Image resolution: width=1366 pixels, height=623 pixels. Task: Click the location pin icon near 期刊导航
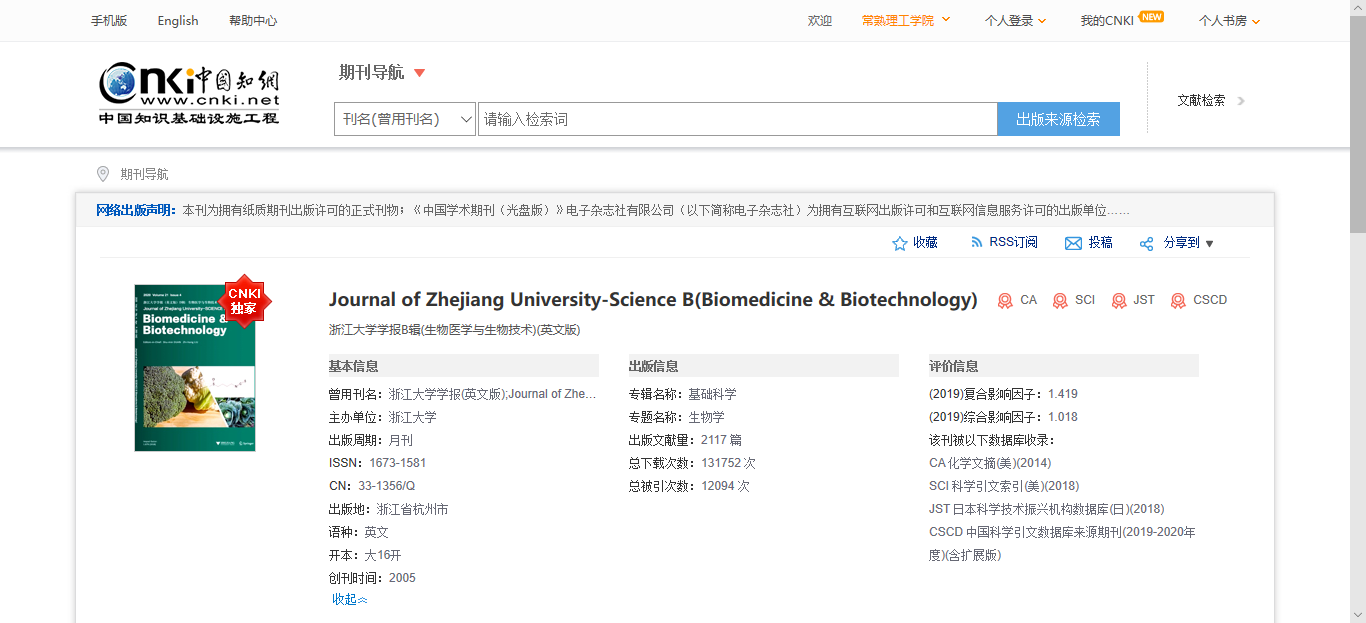102,174
